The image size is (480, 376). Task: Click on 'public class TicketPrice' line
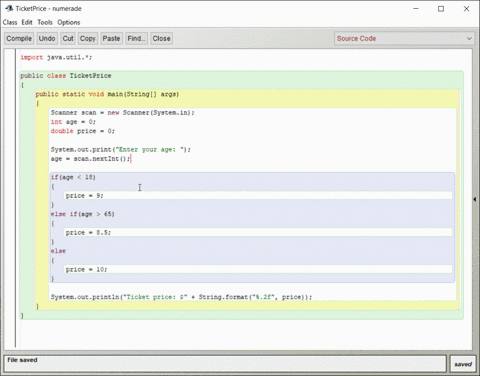66,76
